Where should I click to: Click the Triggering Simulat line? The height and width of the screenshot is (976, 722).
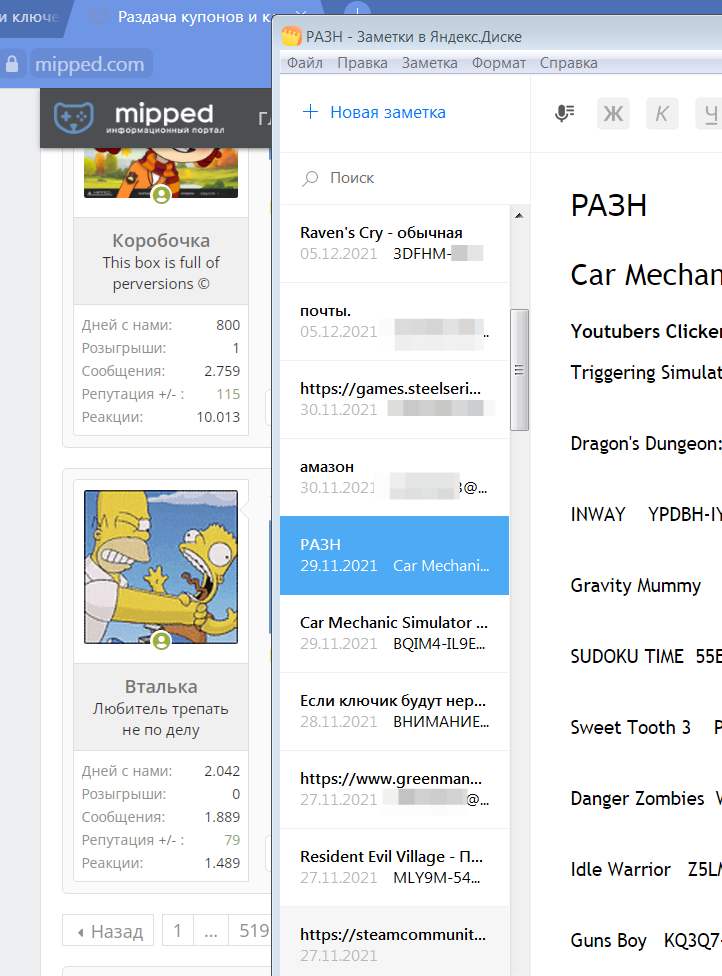pos(646,372)
